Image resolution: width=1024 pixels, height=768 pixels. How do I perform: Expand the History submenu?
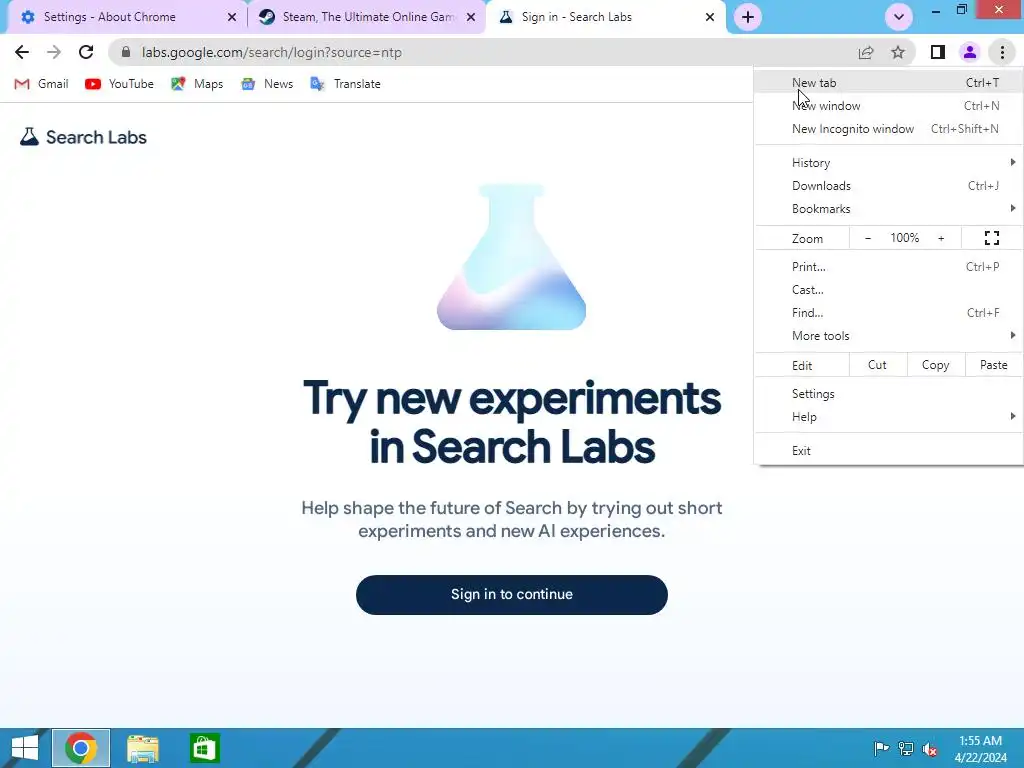click(x=888, y=163)
